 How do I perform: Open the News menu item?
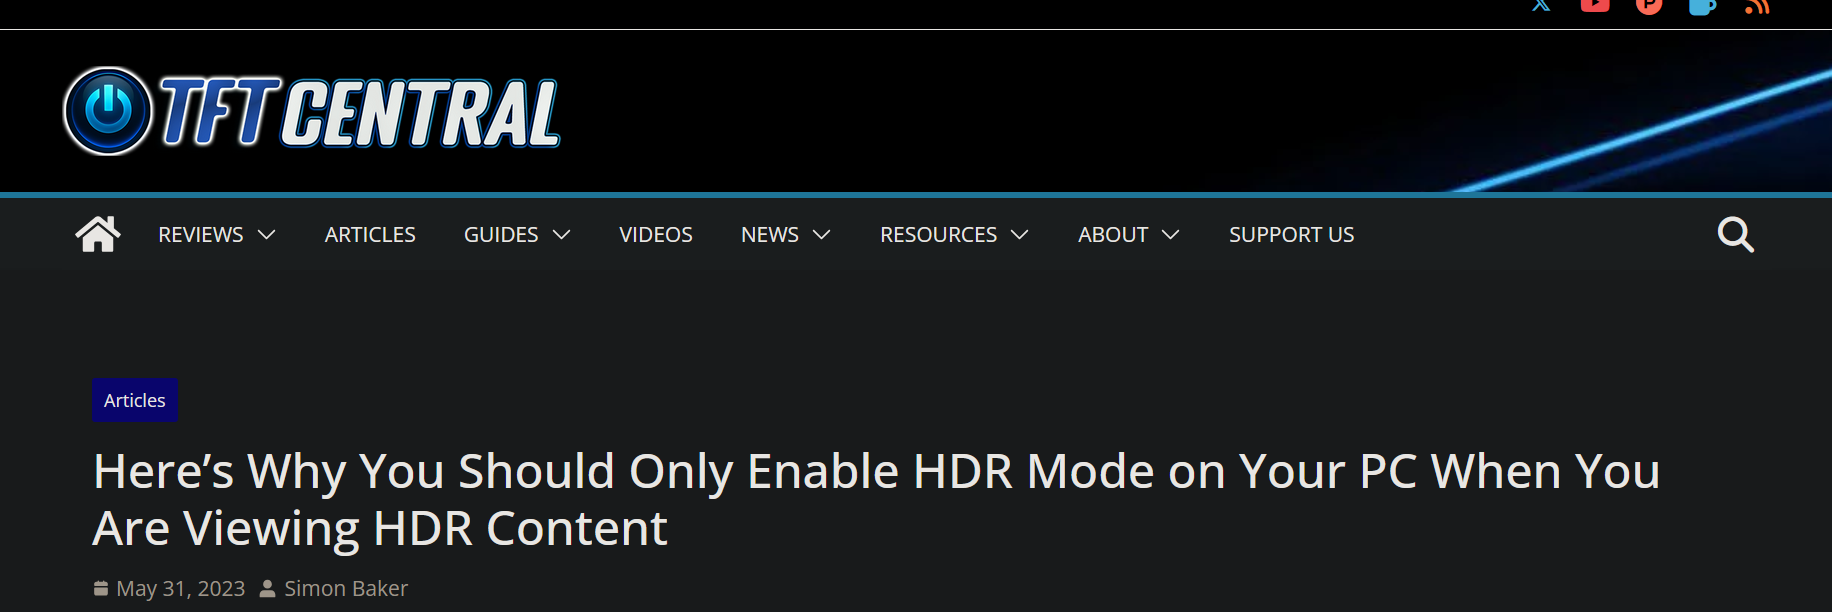770,234
